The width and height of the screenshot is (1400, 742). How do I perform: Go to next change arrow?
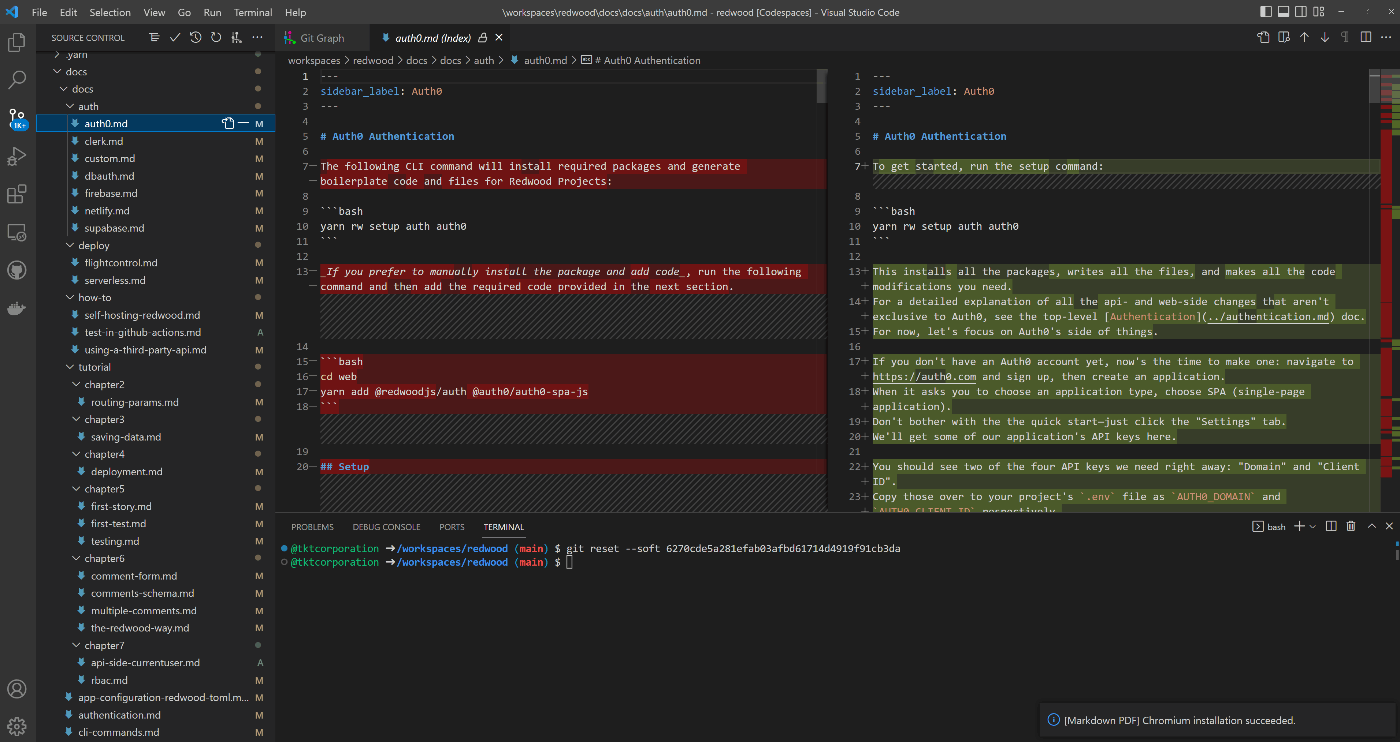pyautogui.click(x=1324, y=37)
